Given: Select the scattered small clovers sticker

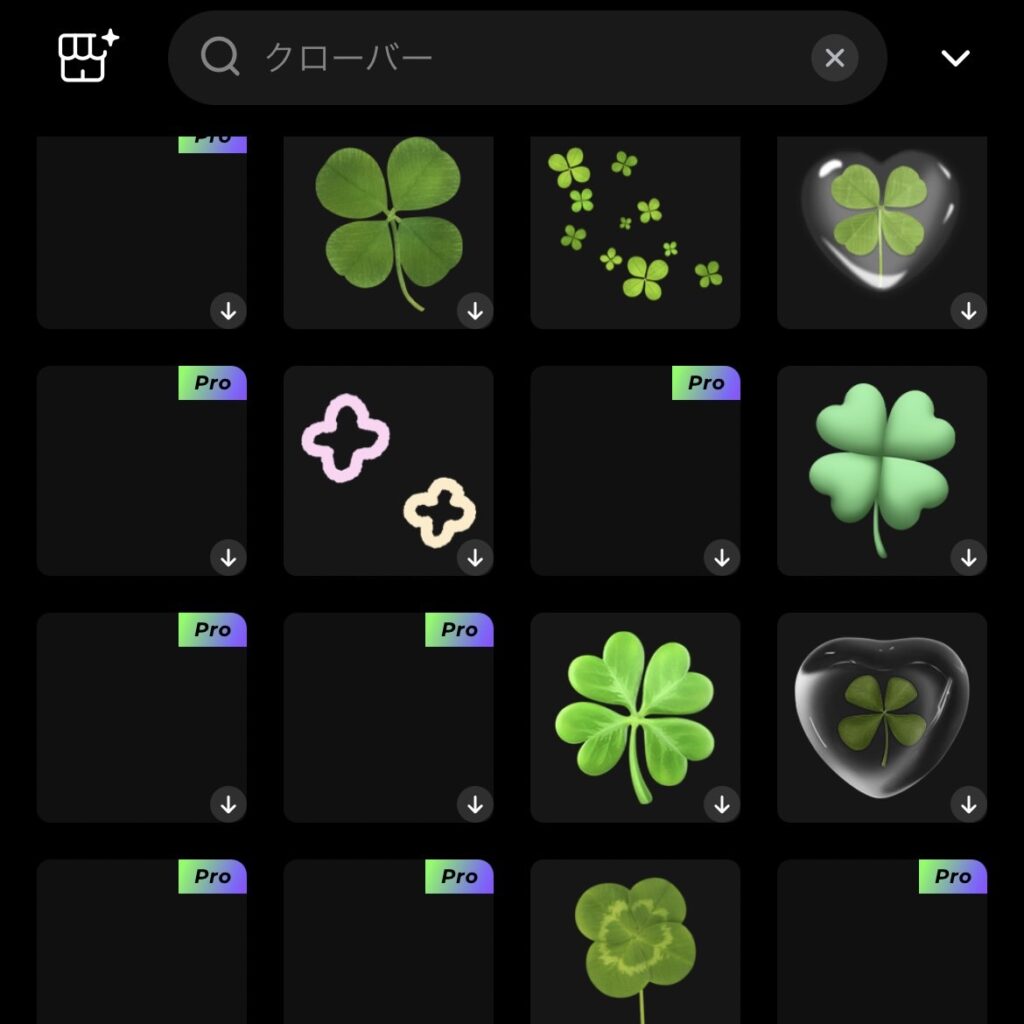Looking at the screenshot, I should [635, 232].
